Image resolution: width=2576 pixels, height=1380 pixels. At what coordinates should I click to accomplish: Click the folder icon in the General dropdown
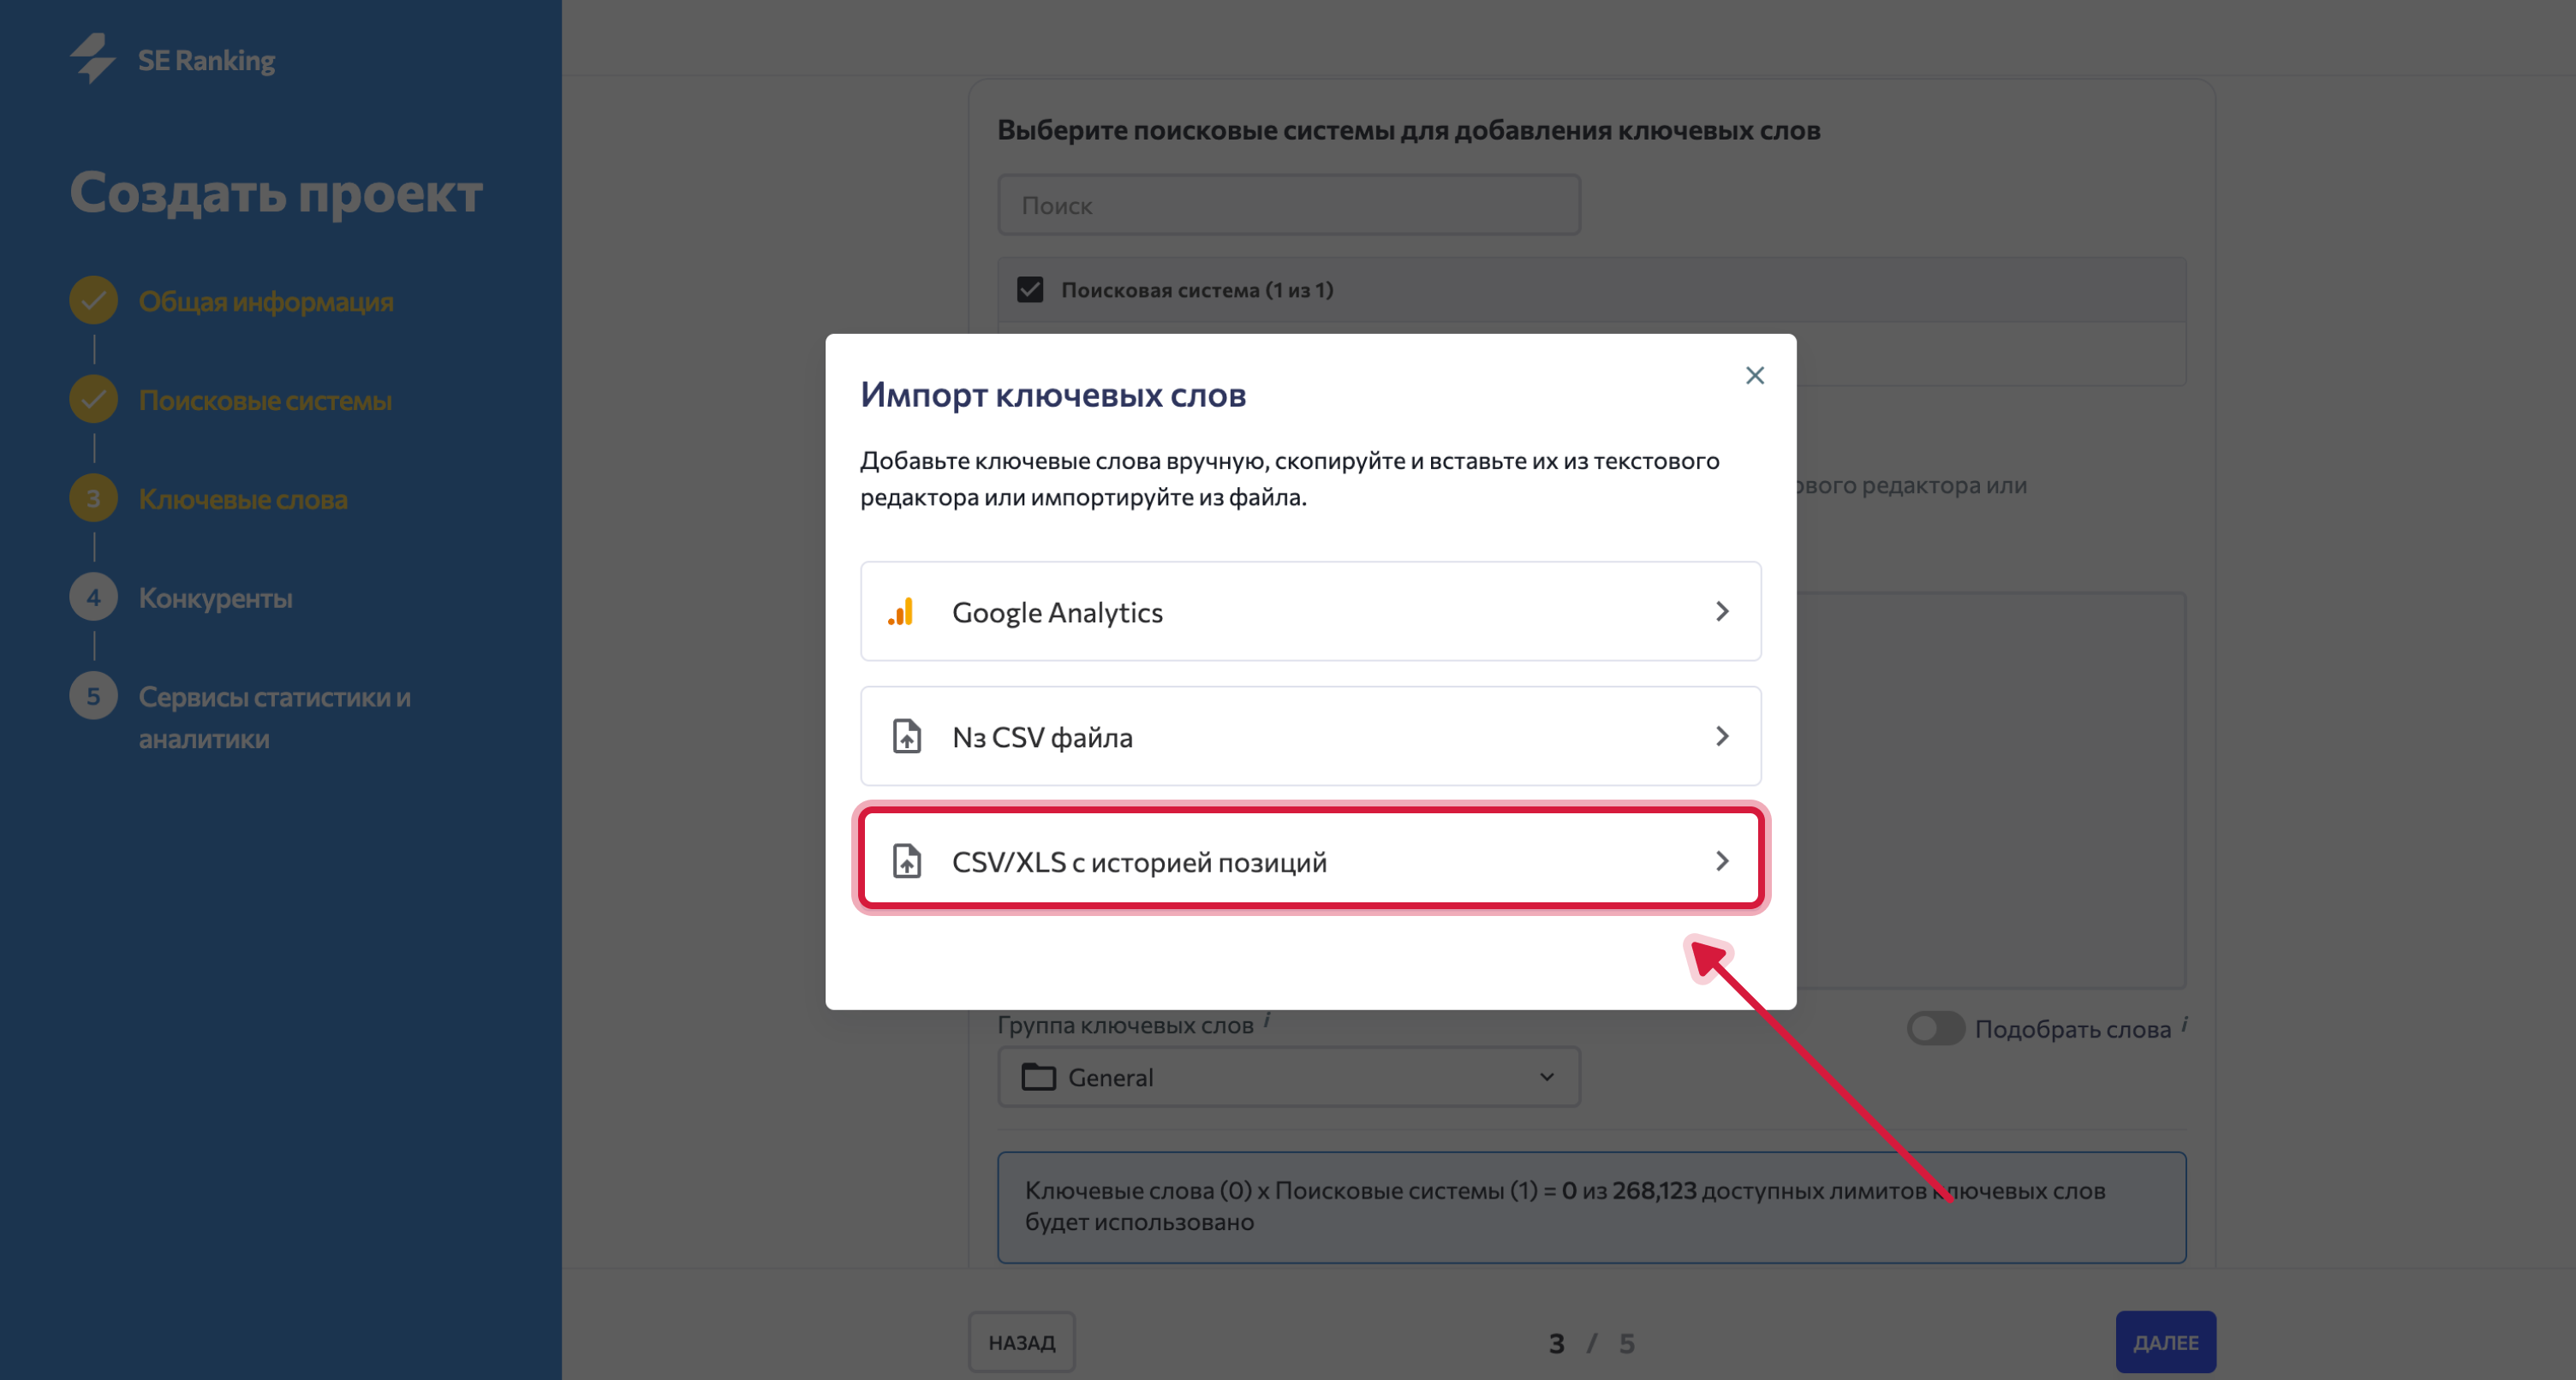(1038, 1077)
